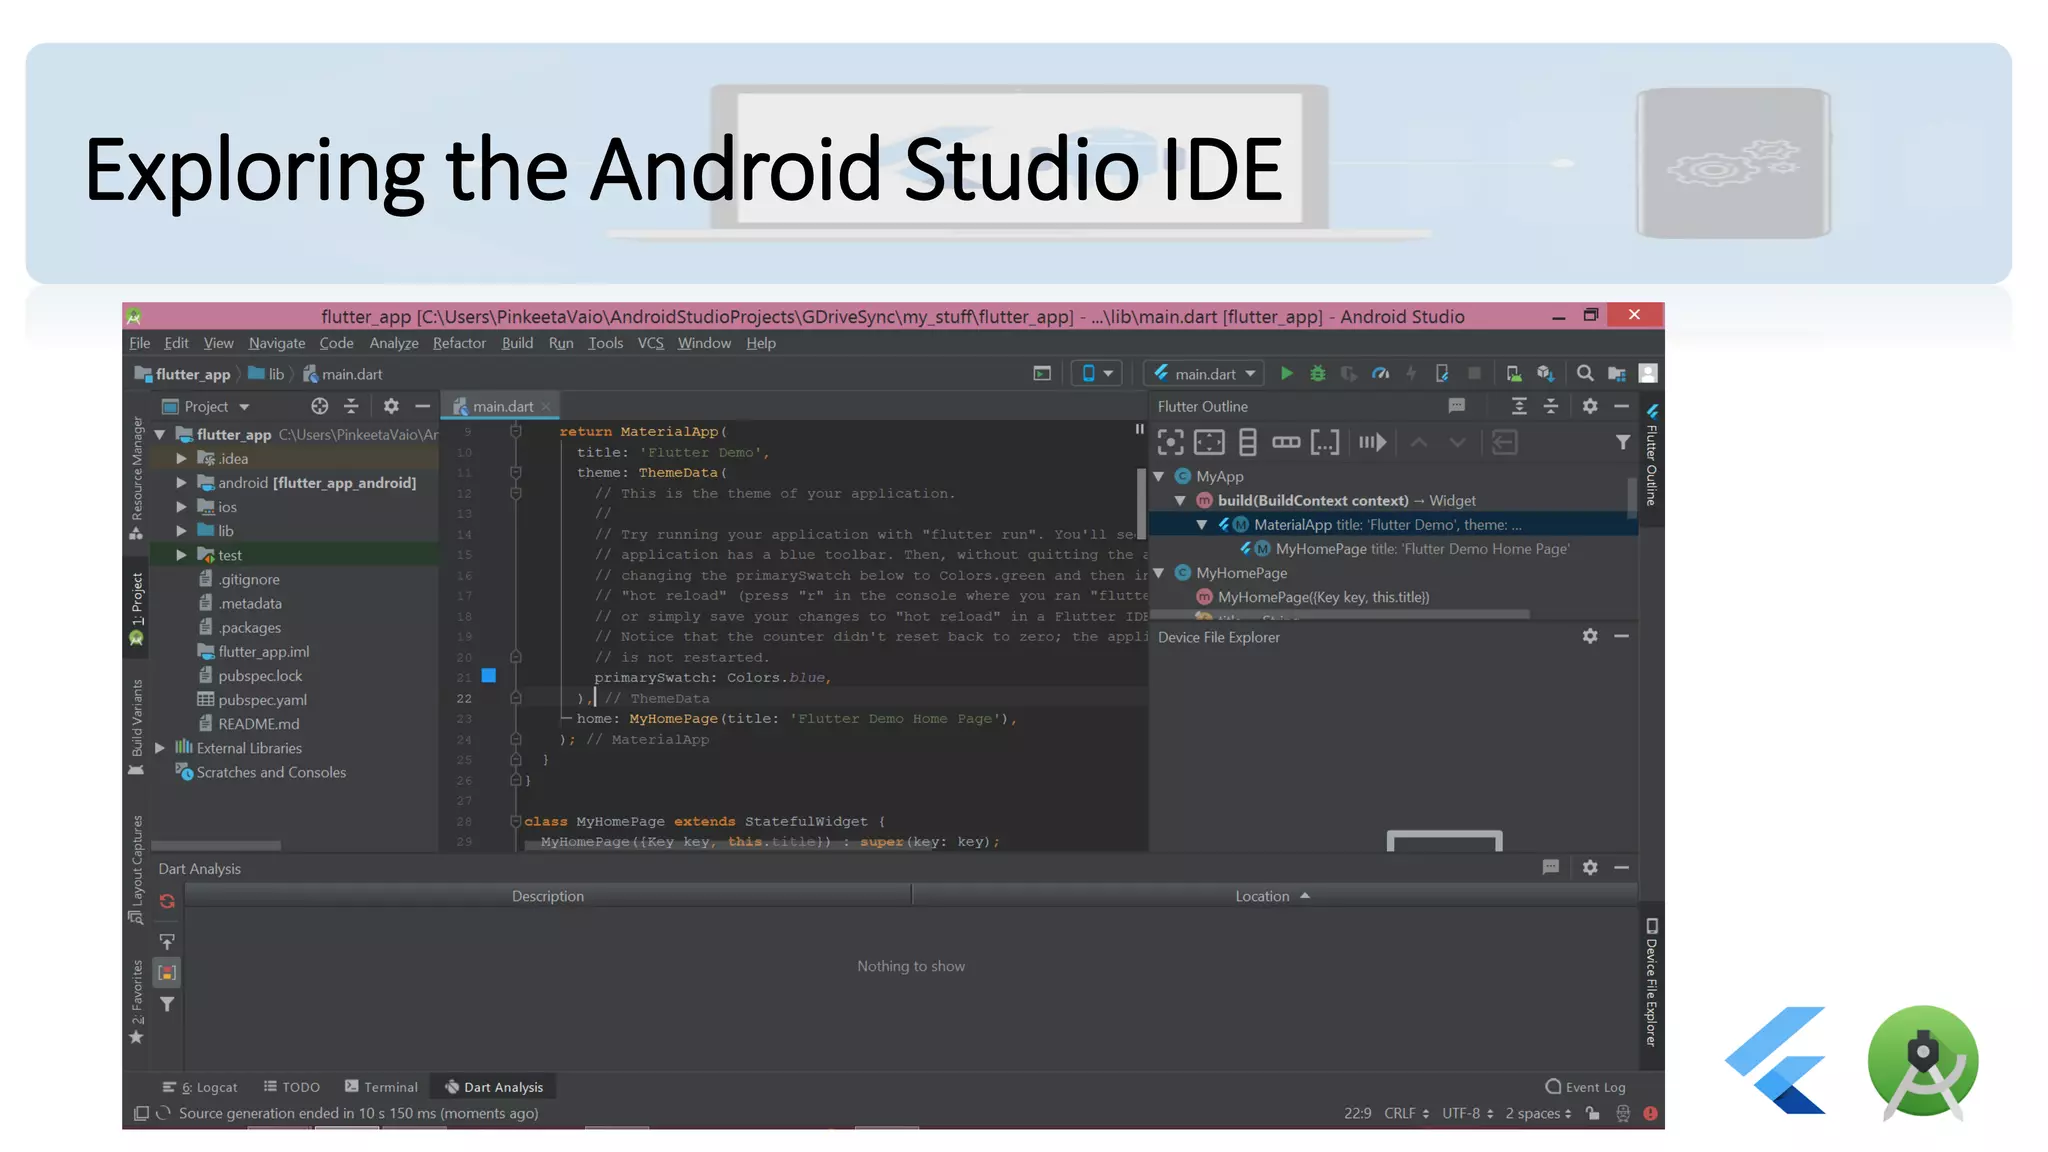The width and height of the screenshot is (2048, 1152).
Task: Toggle the Layout Captures side tab
Action: click(x=137, y=869)
